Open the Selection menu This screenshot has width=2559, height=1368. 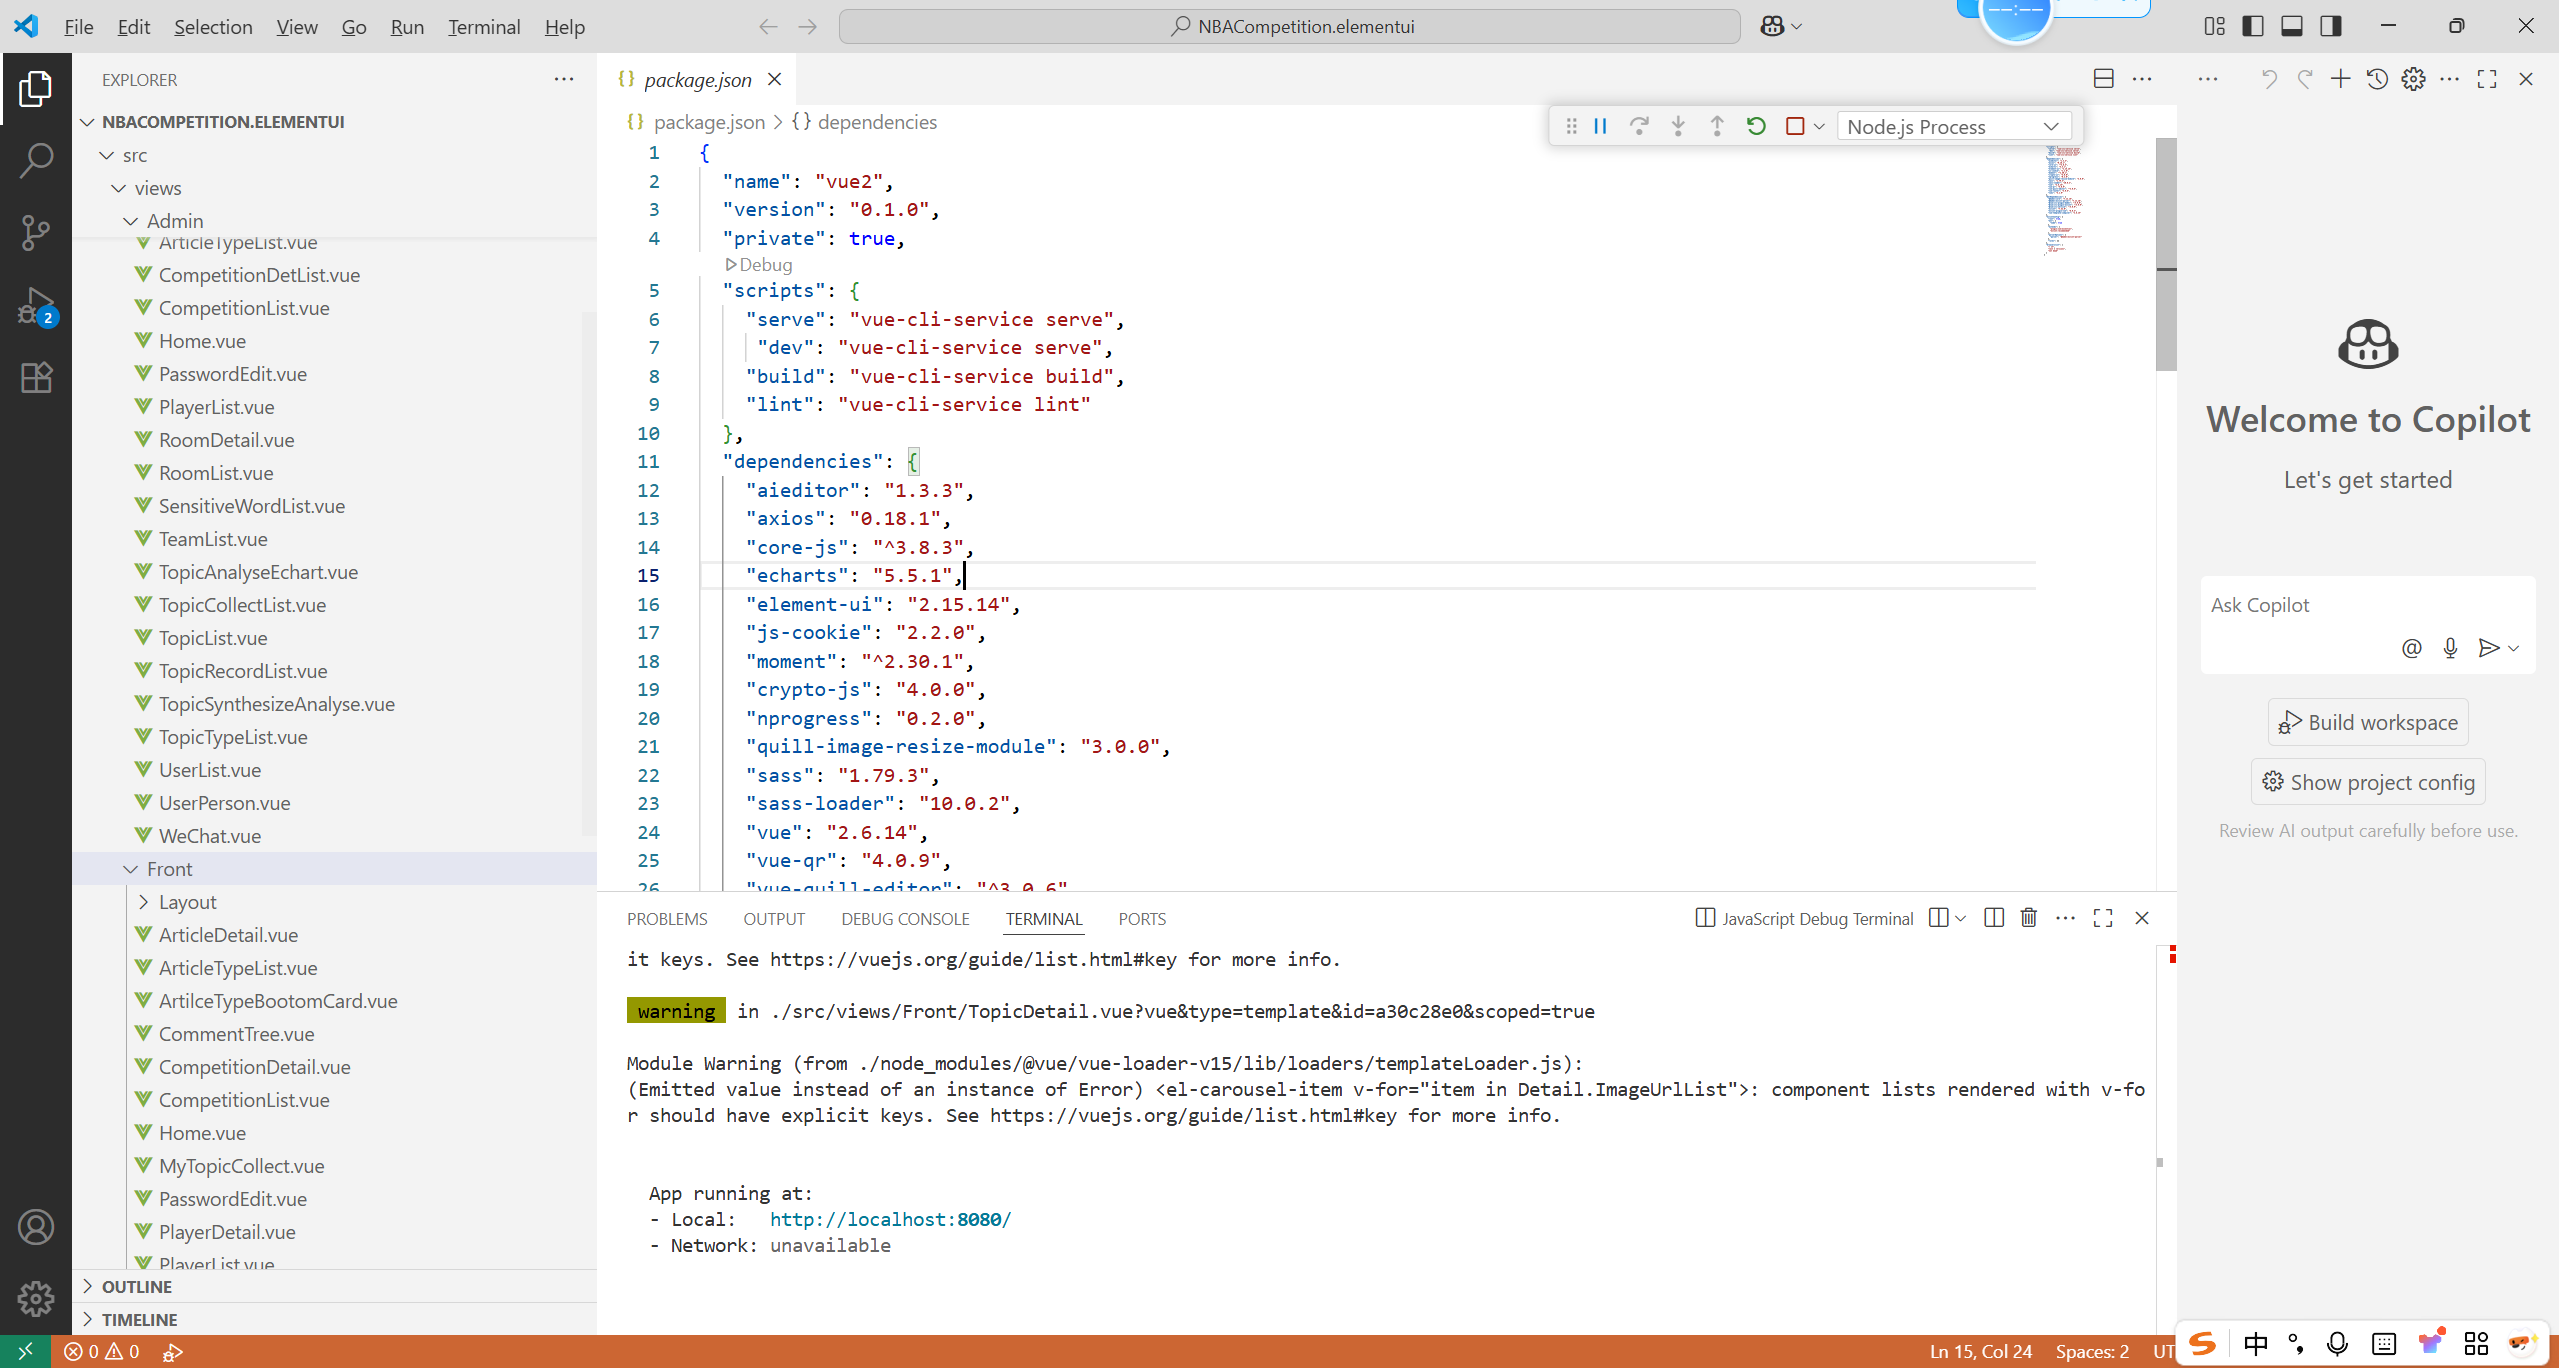tap(213, 27)
